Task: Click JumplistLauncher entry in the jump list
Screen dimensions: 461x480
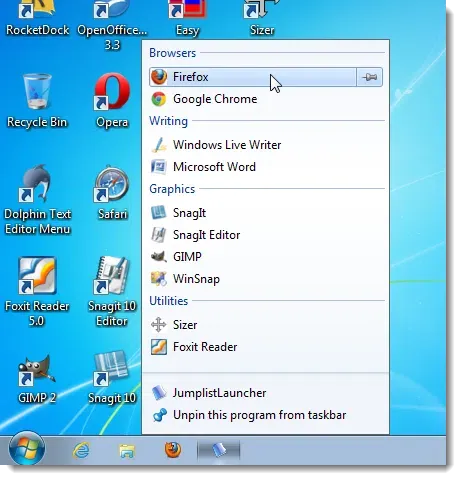Action: click(266, 393)
